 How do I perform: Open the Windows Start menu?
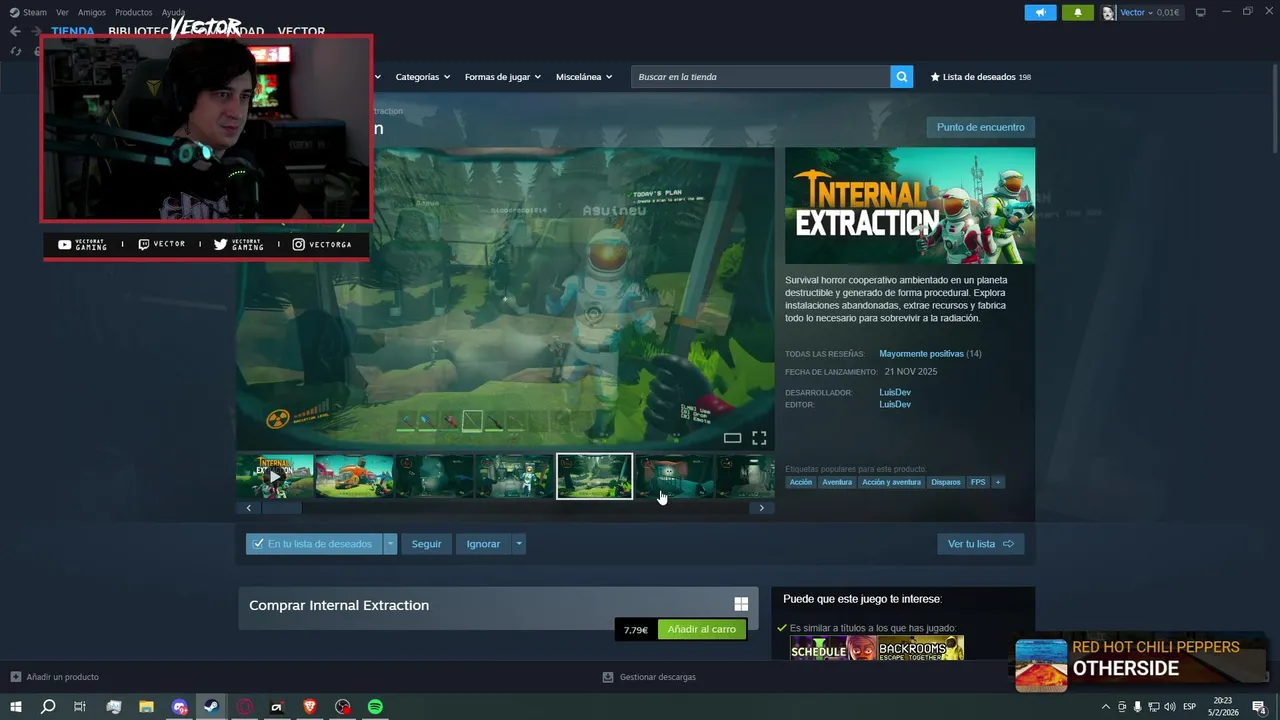(x=16, y=707)
